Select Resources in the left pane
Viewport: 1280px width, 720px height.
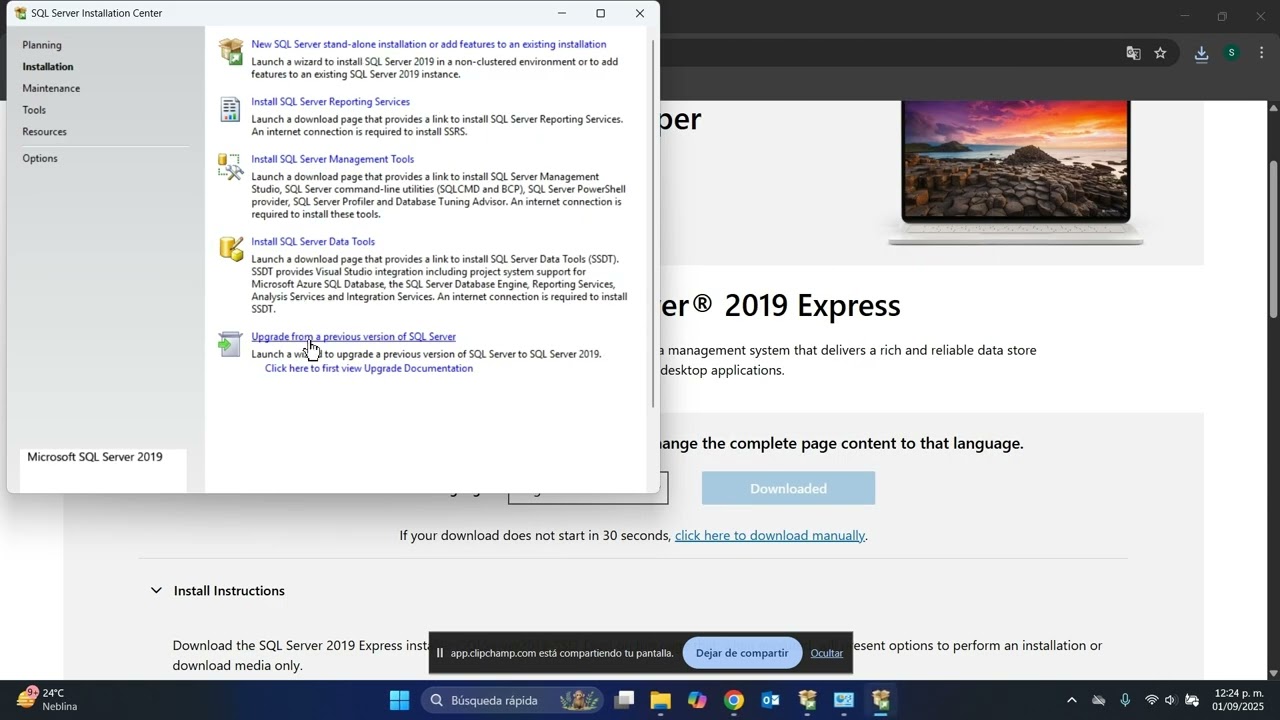44,132
